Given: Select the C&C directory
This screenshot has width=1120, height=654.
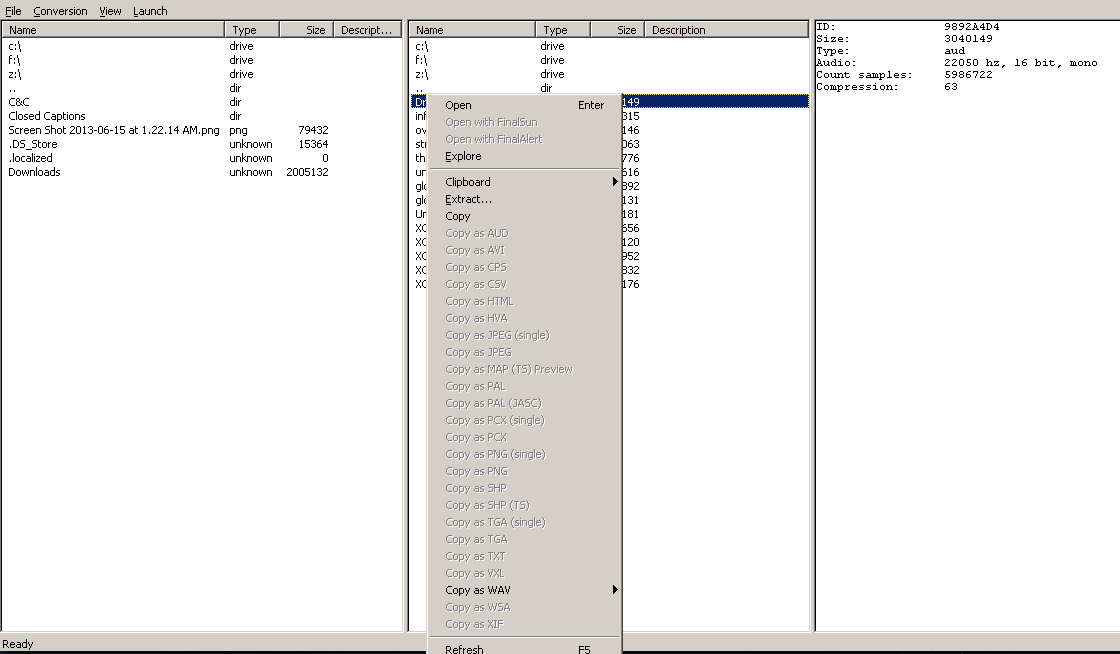Looking at the screenshot, I should point(19,102).
